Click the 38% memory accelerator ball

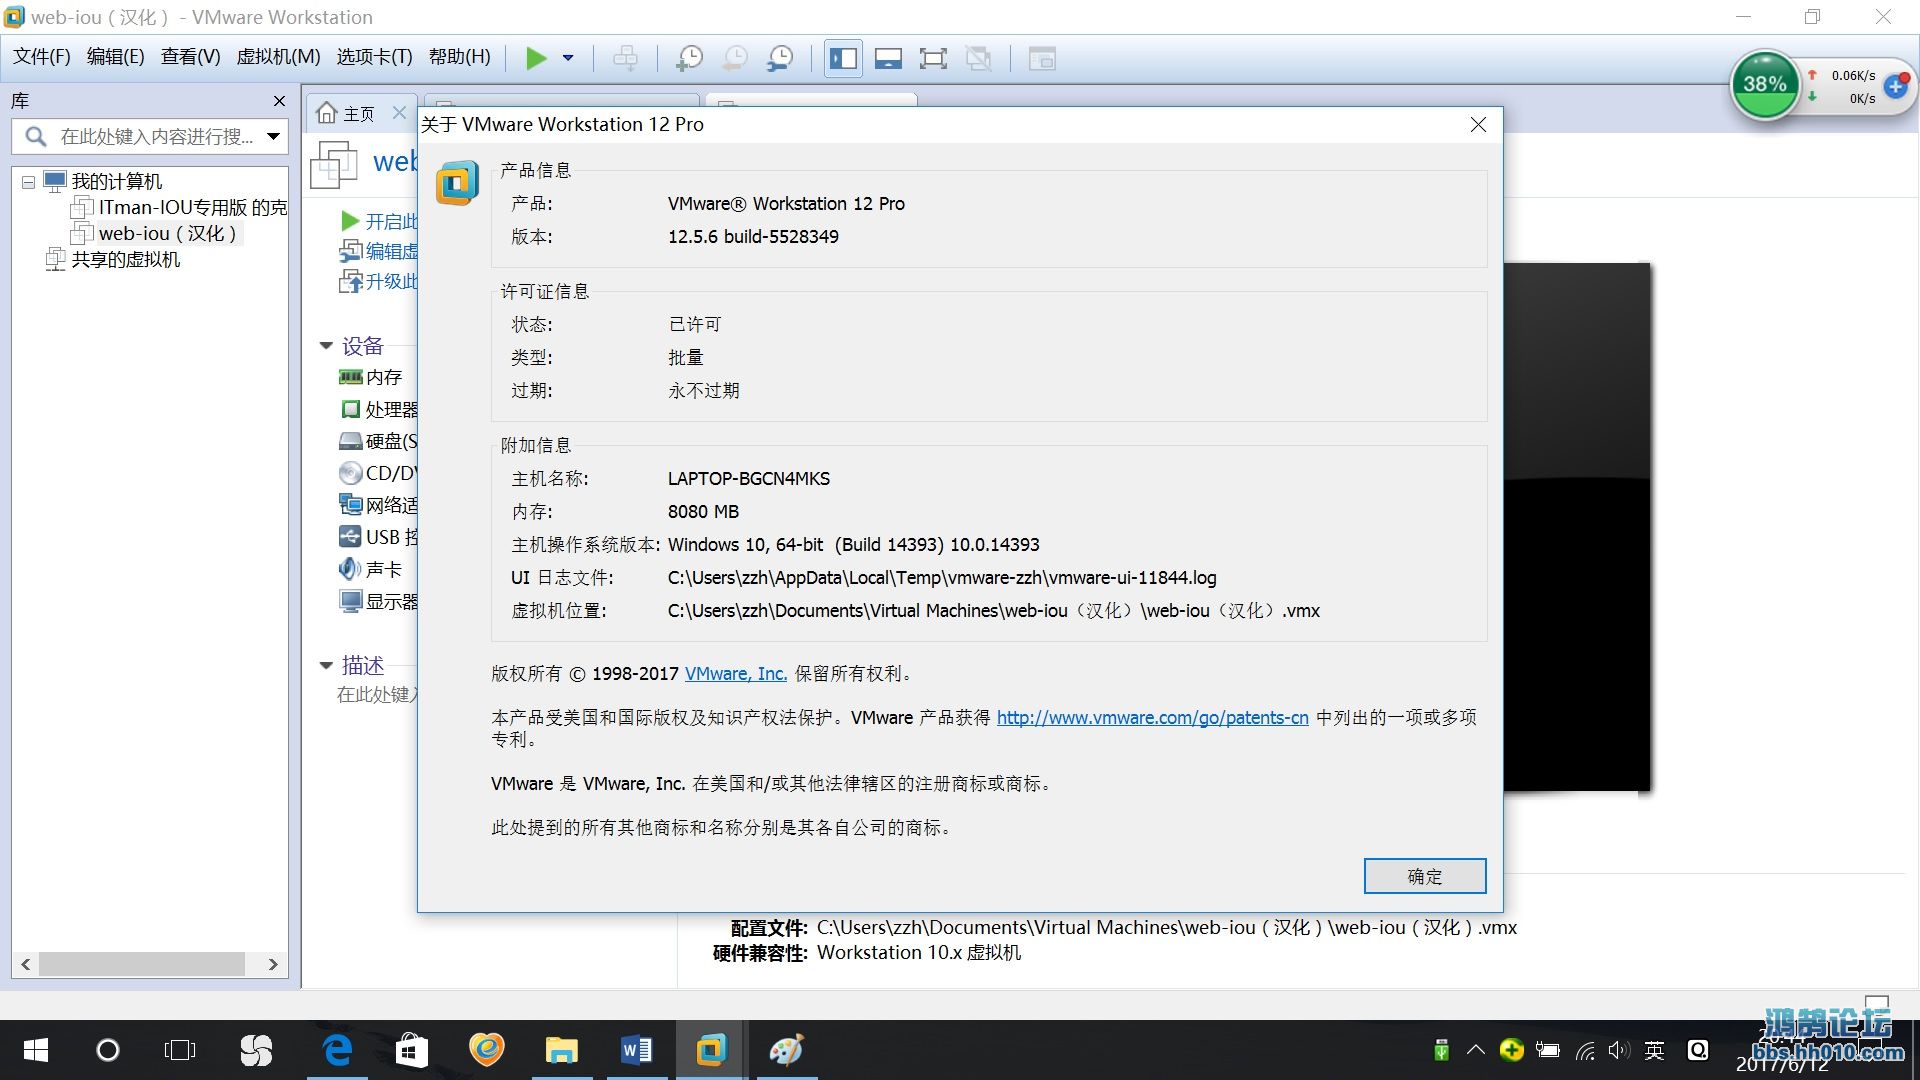tap(1765, 85)
